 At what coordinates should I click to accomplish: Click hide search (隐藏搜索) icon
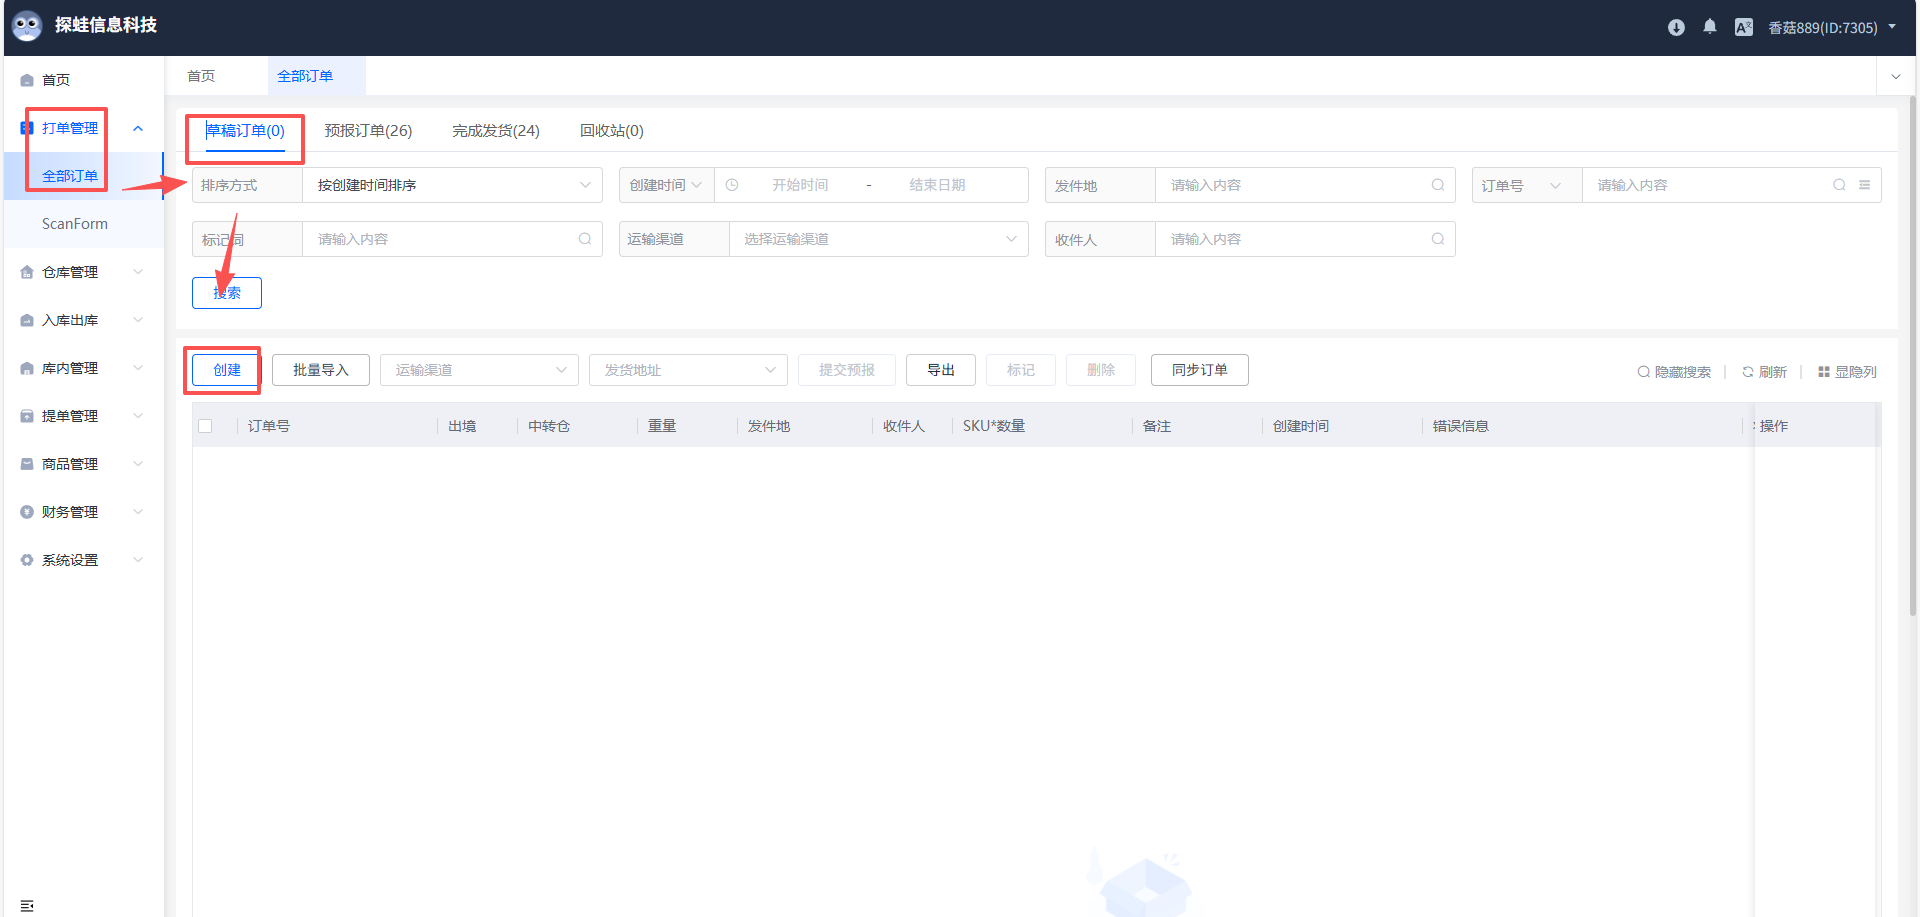[1643, 372]
